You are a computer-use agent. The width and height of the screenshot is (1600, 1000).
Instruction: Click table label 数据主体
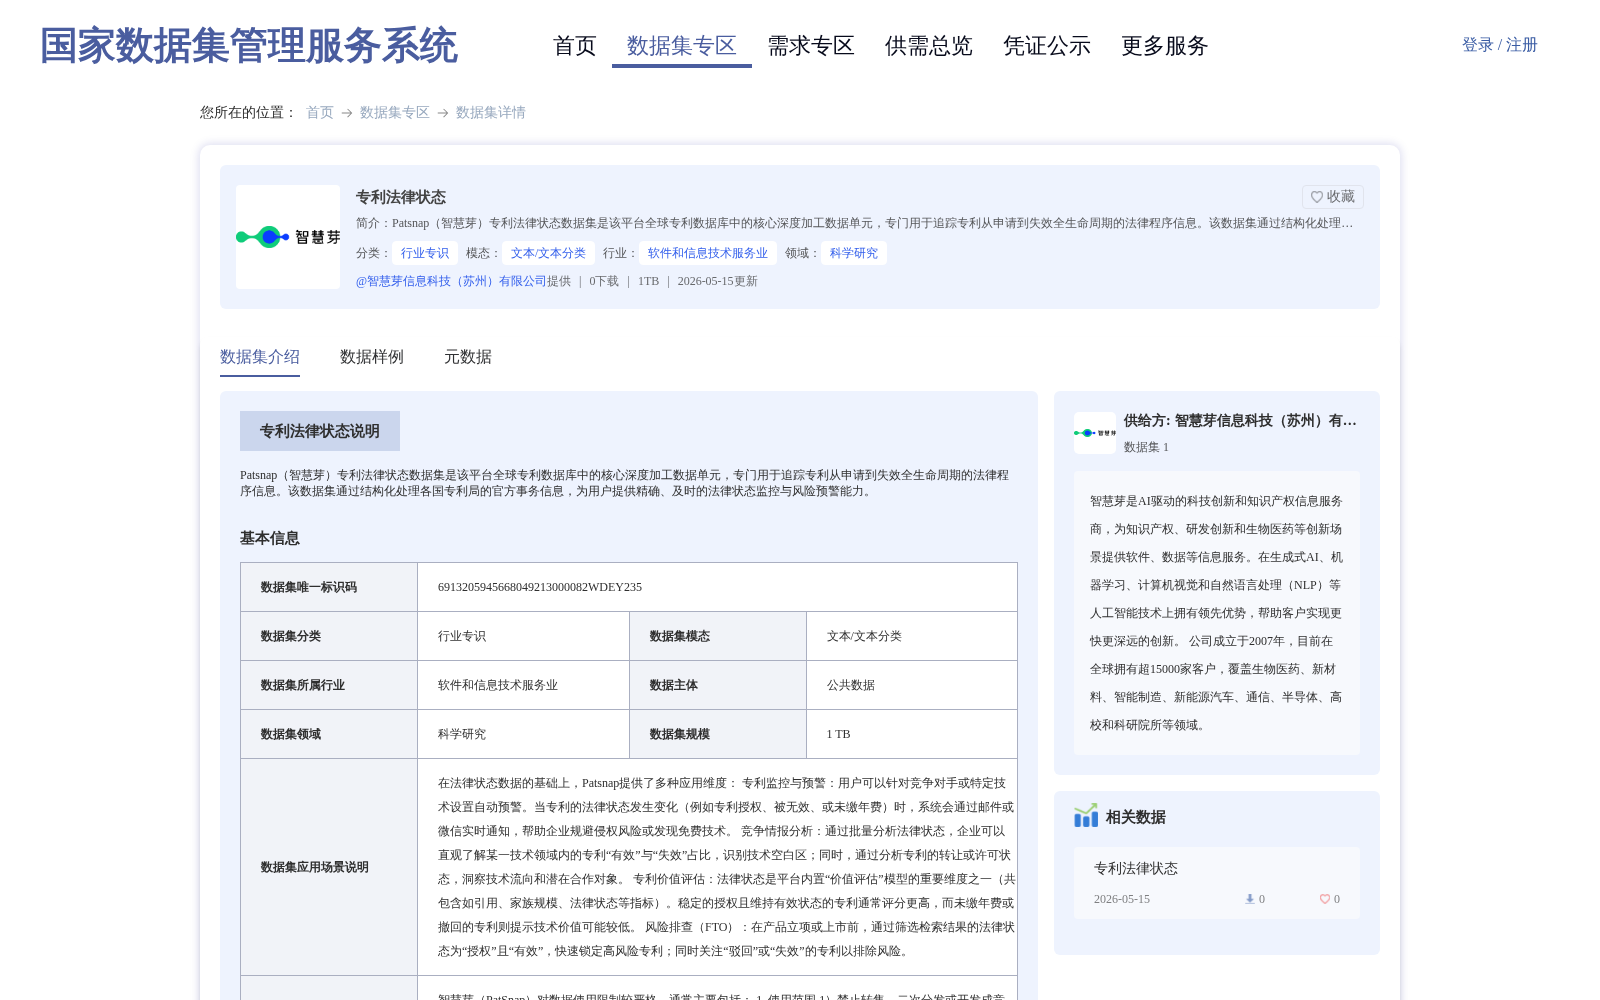[x=674, y=685]
